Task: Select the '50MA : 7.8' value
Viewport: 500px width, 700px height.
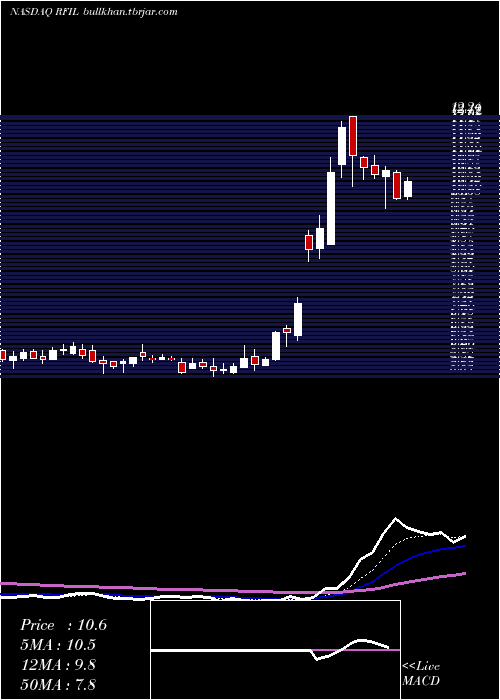Action: 58,684
